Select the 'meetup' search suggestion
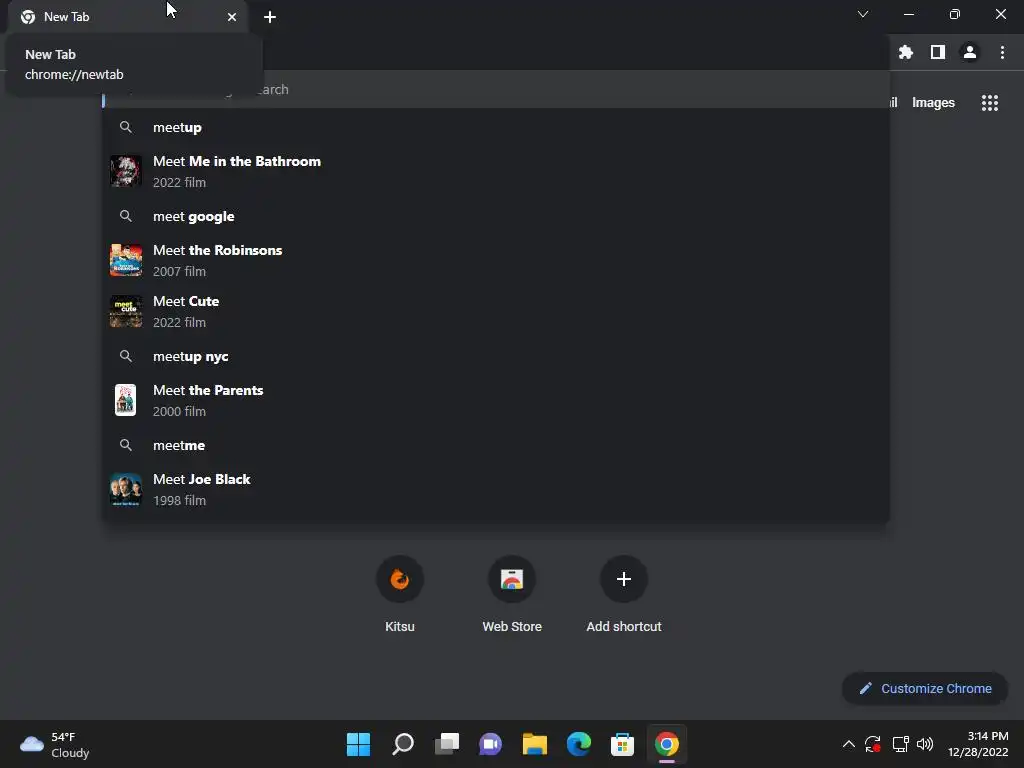Image resolution: width=1024 pixels, height=768 pixels. pyautogui.click(x=496, y=127)
